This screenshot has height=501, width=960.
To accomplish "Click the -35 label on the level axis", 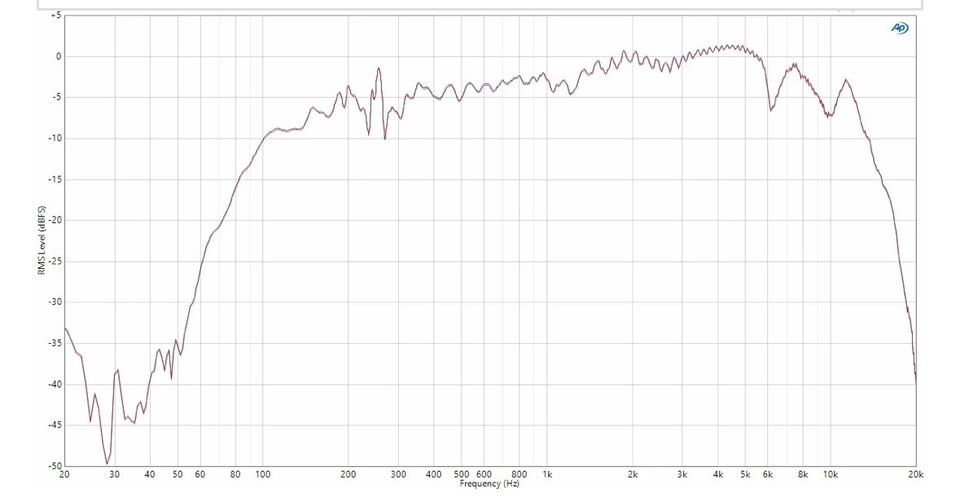I will (56, 343).
